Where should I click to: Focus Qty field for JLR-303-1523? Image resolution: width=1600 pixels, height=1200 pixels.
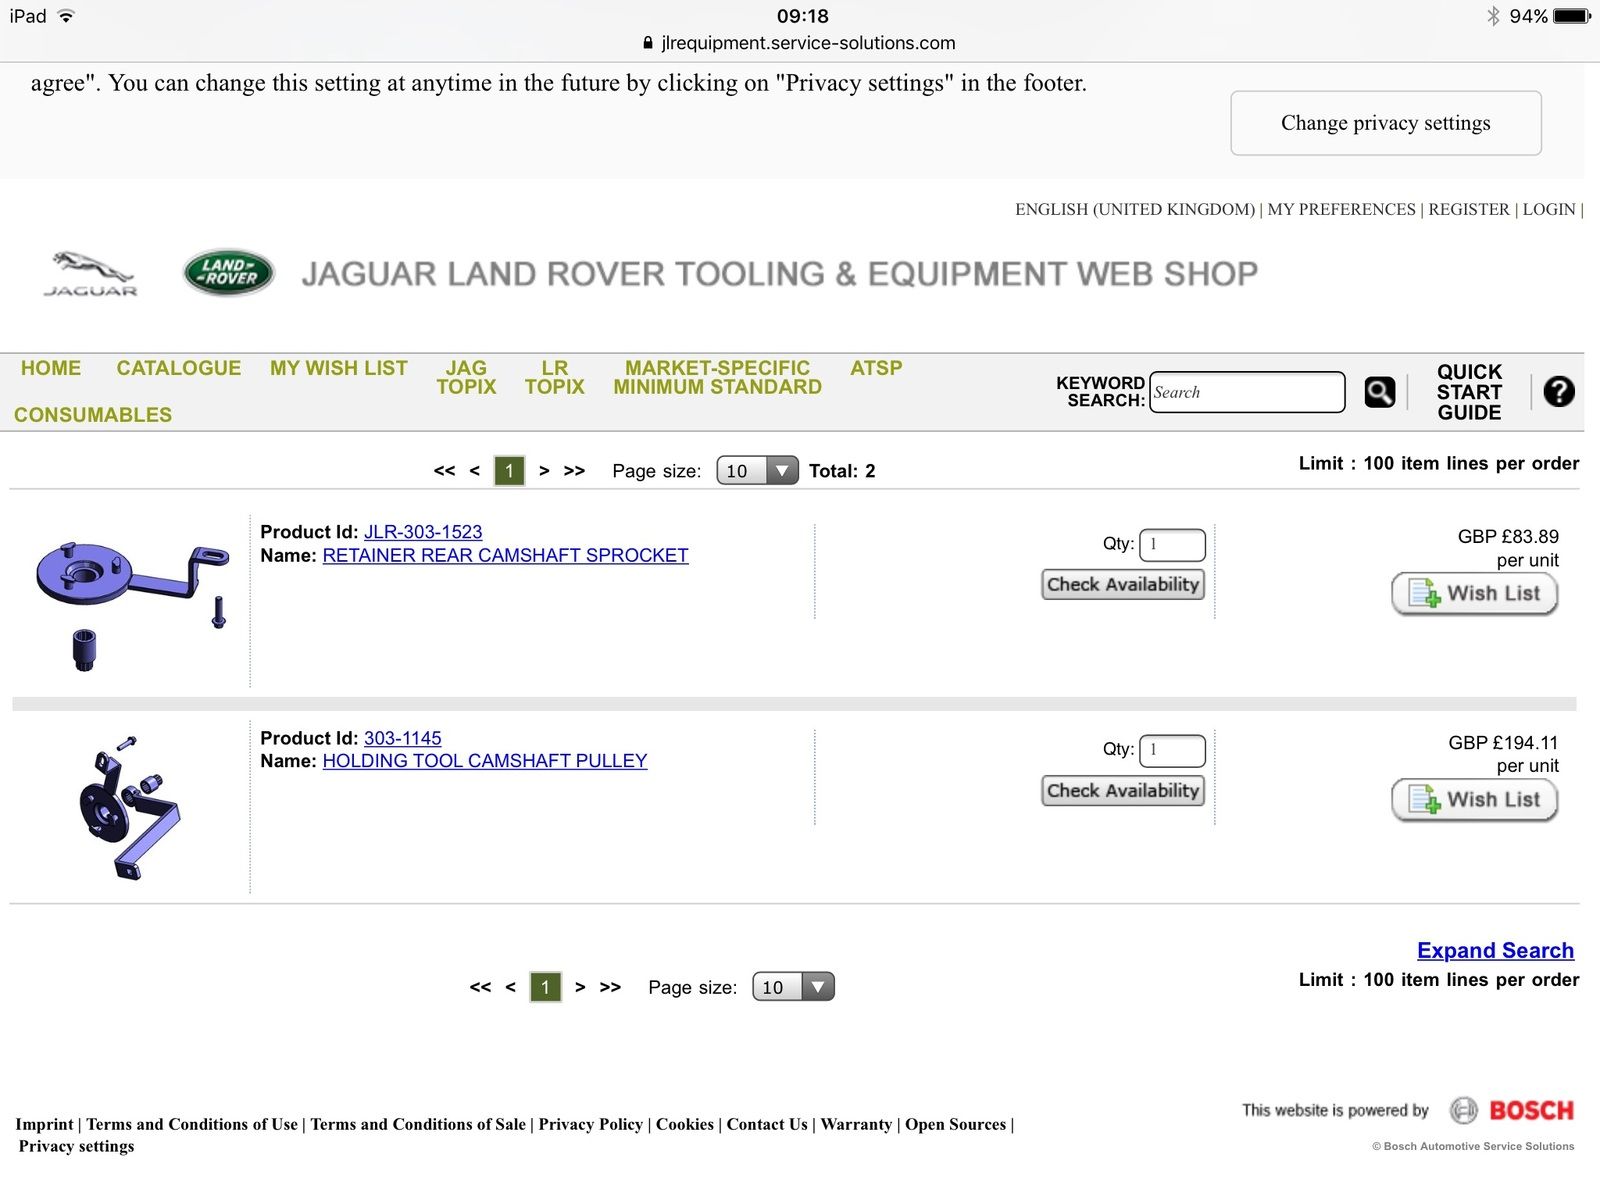(1172, 545)
